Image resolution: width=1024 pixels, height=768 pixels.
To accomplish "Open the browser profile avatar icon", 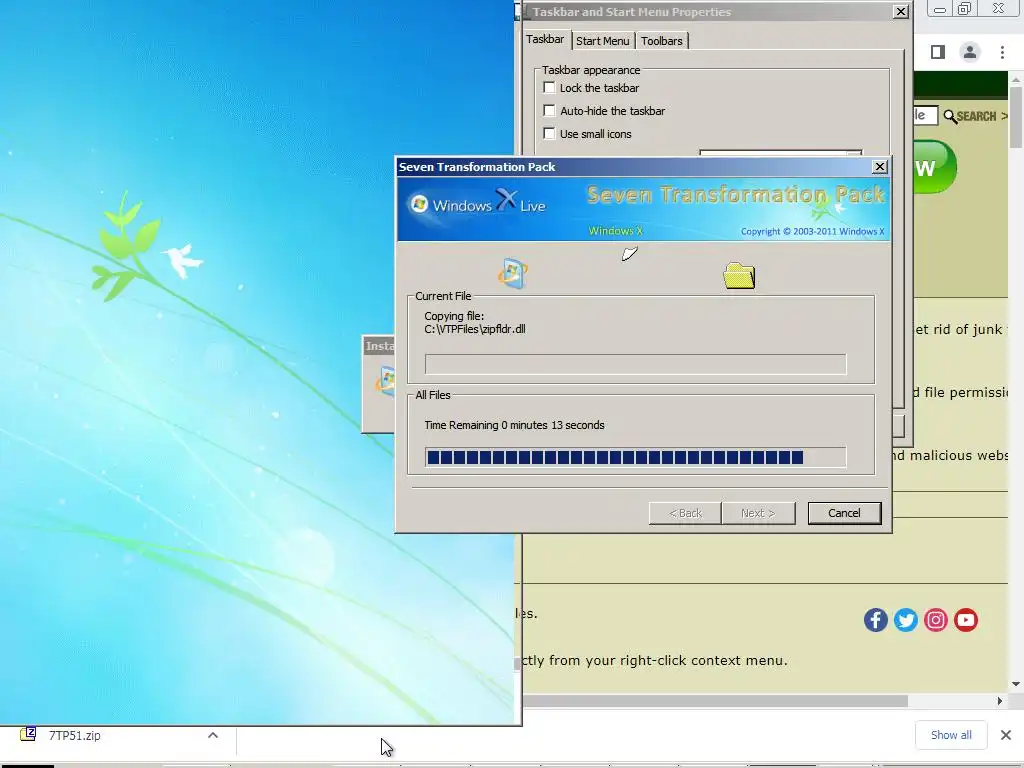I will point(970,52).
